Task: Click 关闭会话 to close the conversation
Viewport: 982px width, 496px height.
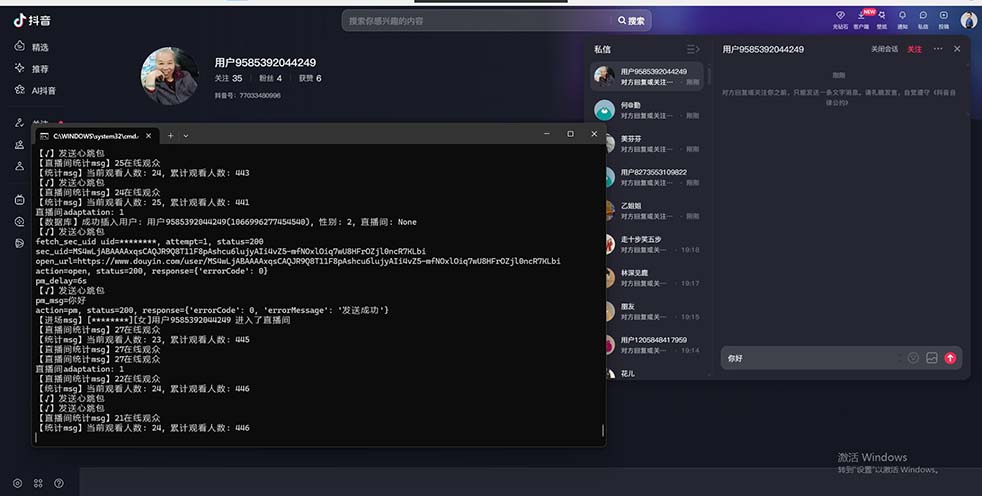Action: (884, 49)
